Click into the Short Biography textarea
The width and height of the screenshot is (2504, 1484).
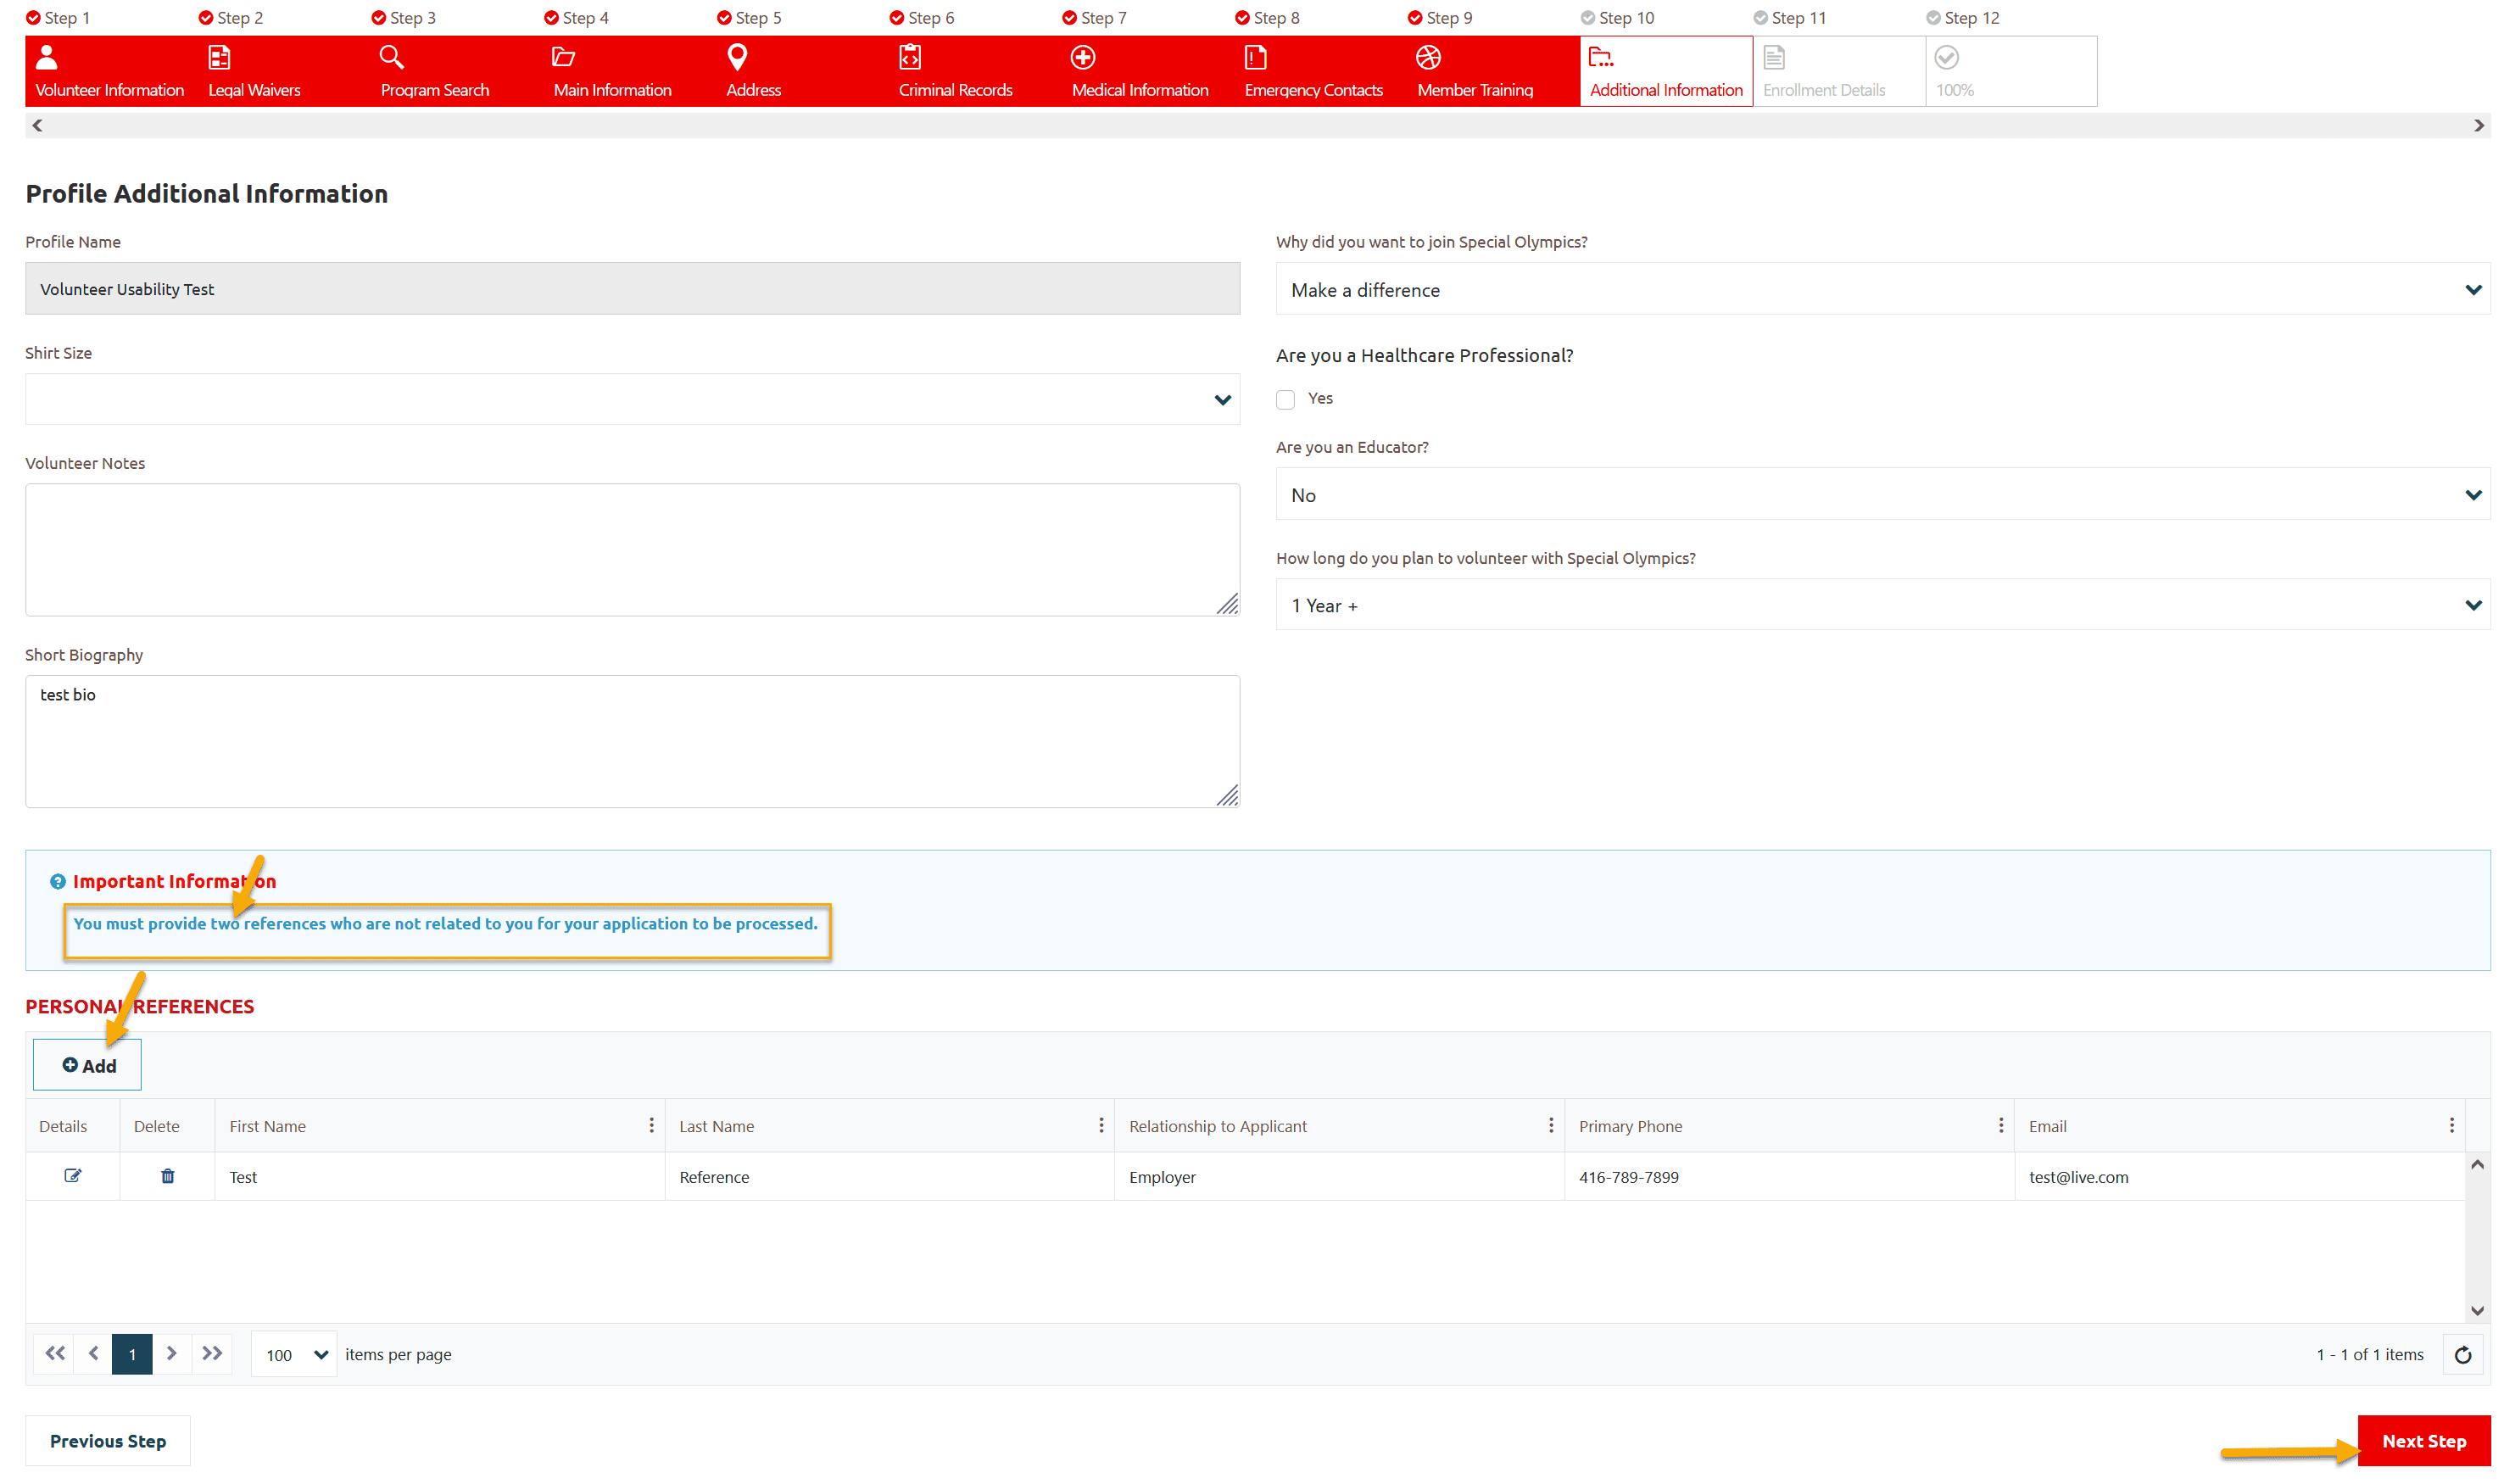632,741
